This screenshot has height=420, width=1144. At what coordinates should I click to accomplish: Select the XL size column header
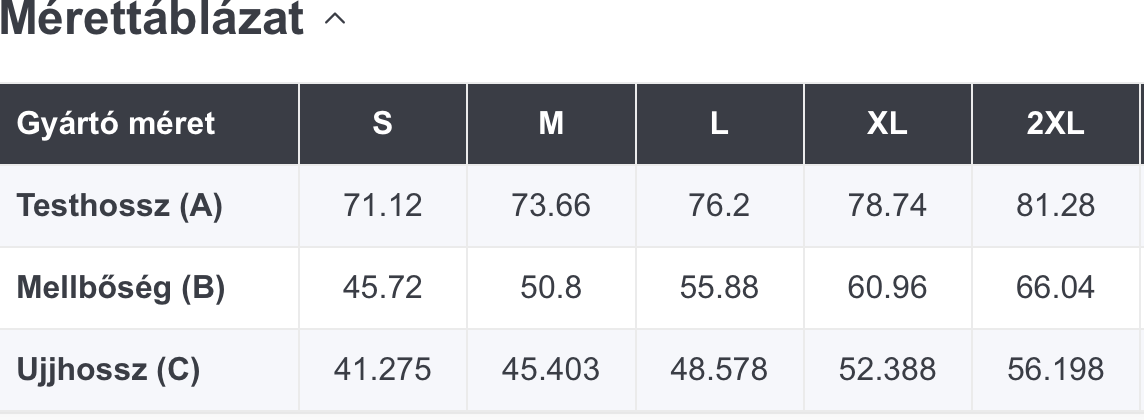coord(888,124)
